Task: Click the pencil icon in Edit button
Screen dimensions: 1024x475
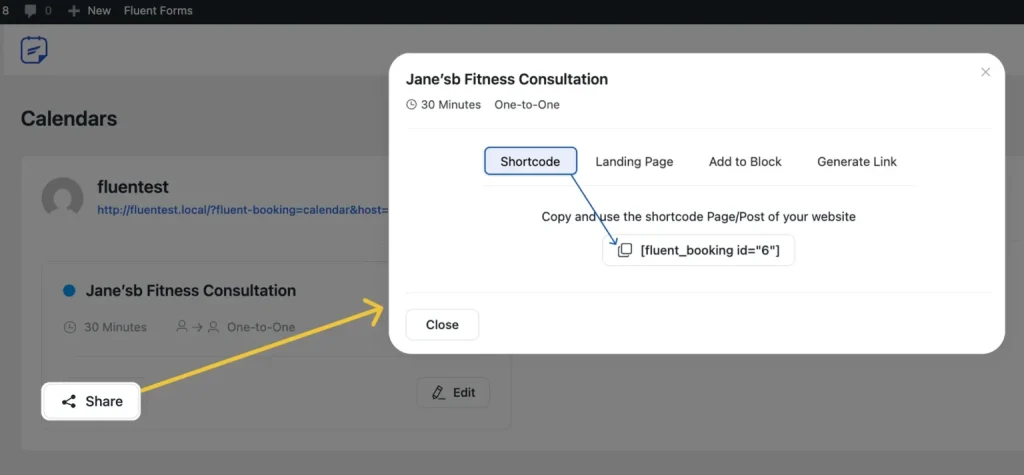Action: [x=439, y=393]
